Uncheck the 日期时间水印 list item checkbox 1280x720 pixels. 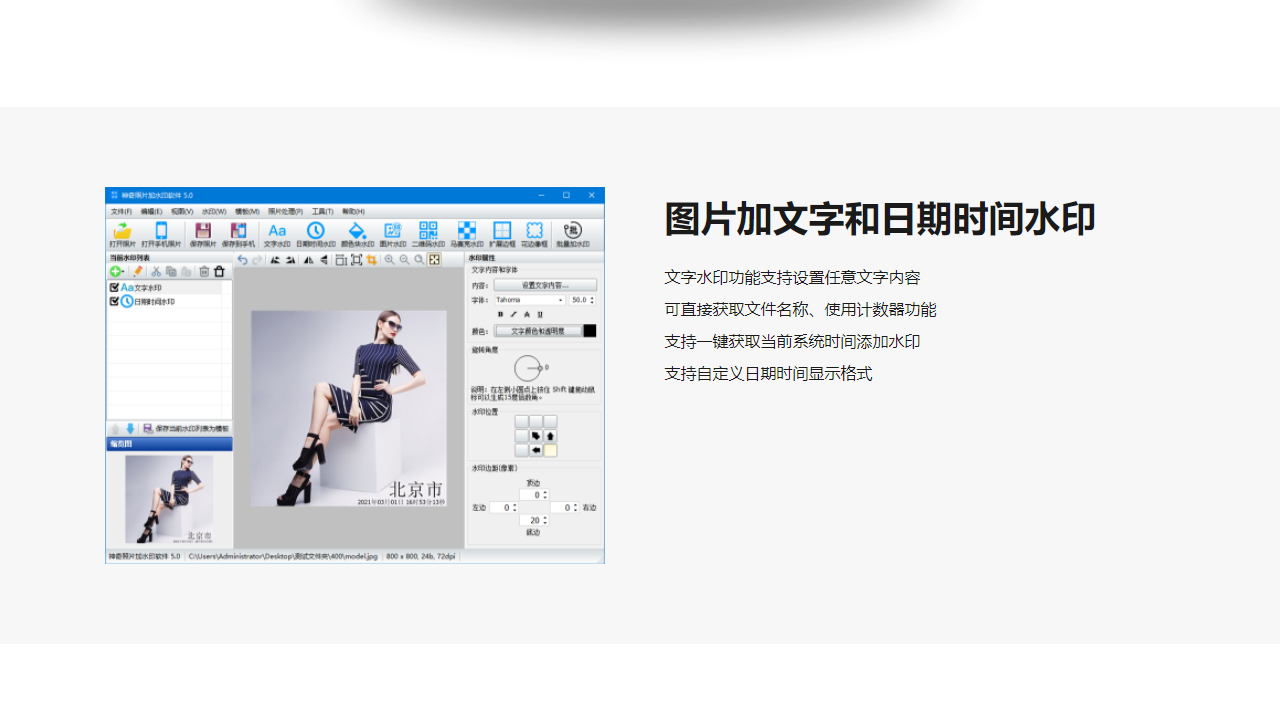[x=115, y=301]
